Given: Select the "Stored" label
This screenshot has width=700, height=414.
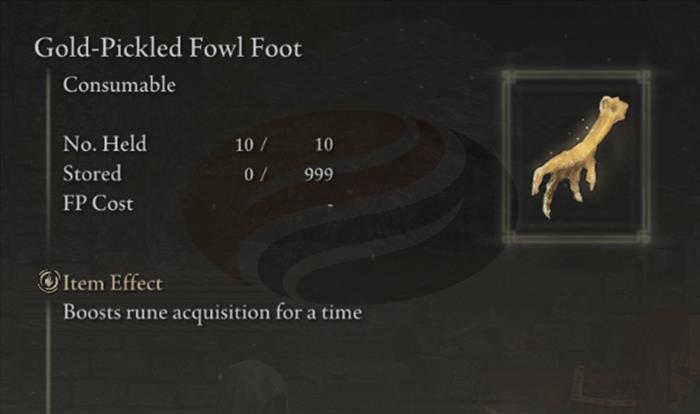Looking at the screenshot, I should coord(92,174).
